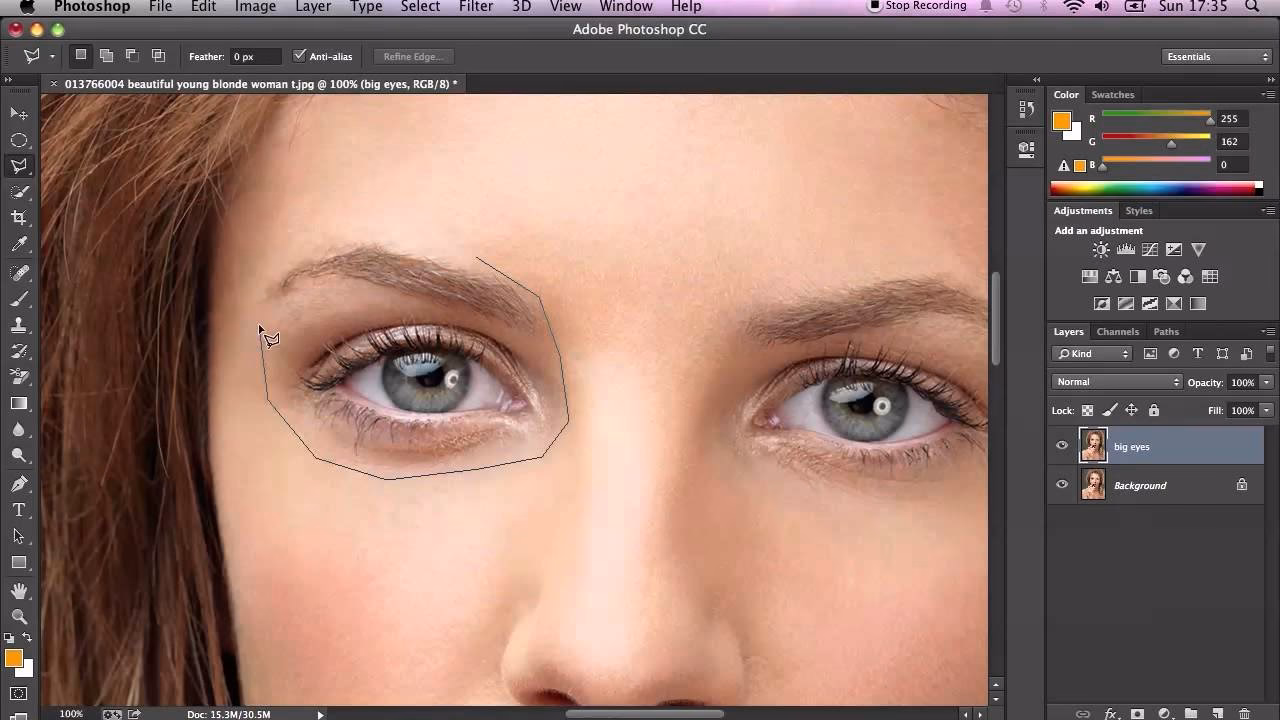Hide the big eyes layer
The image size is (1280, 720).
1062,445
